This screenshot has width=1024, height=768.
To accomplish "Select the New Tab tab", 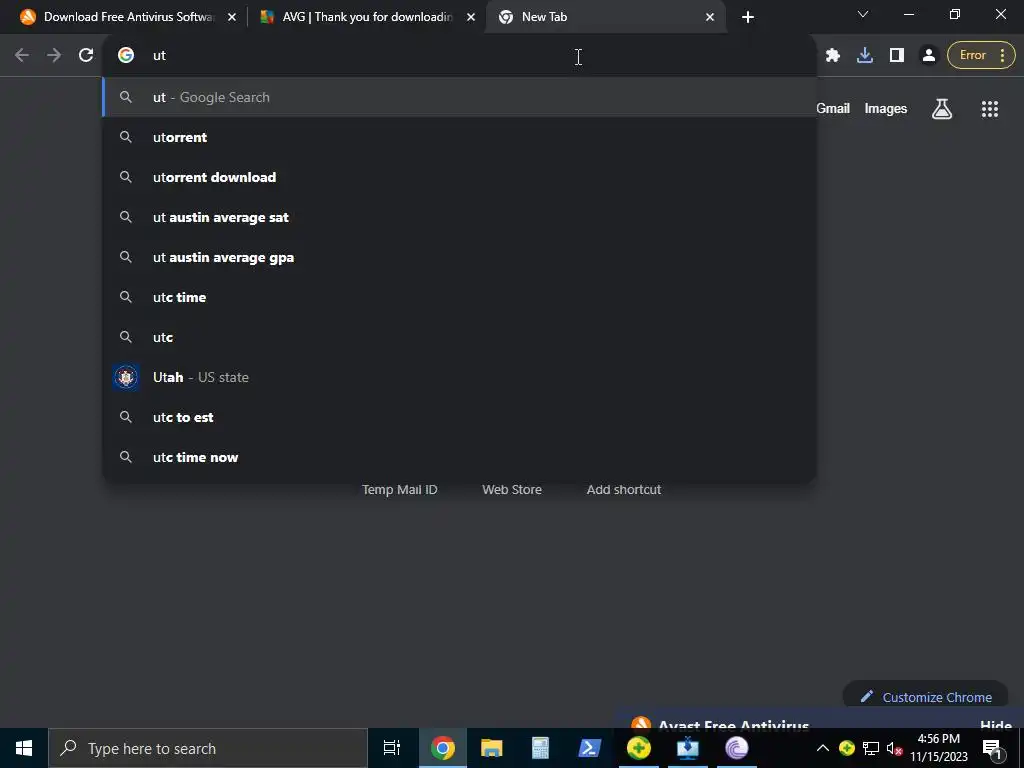I will [603, 17].
